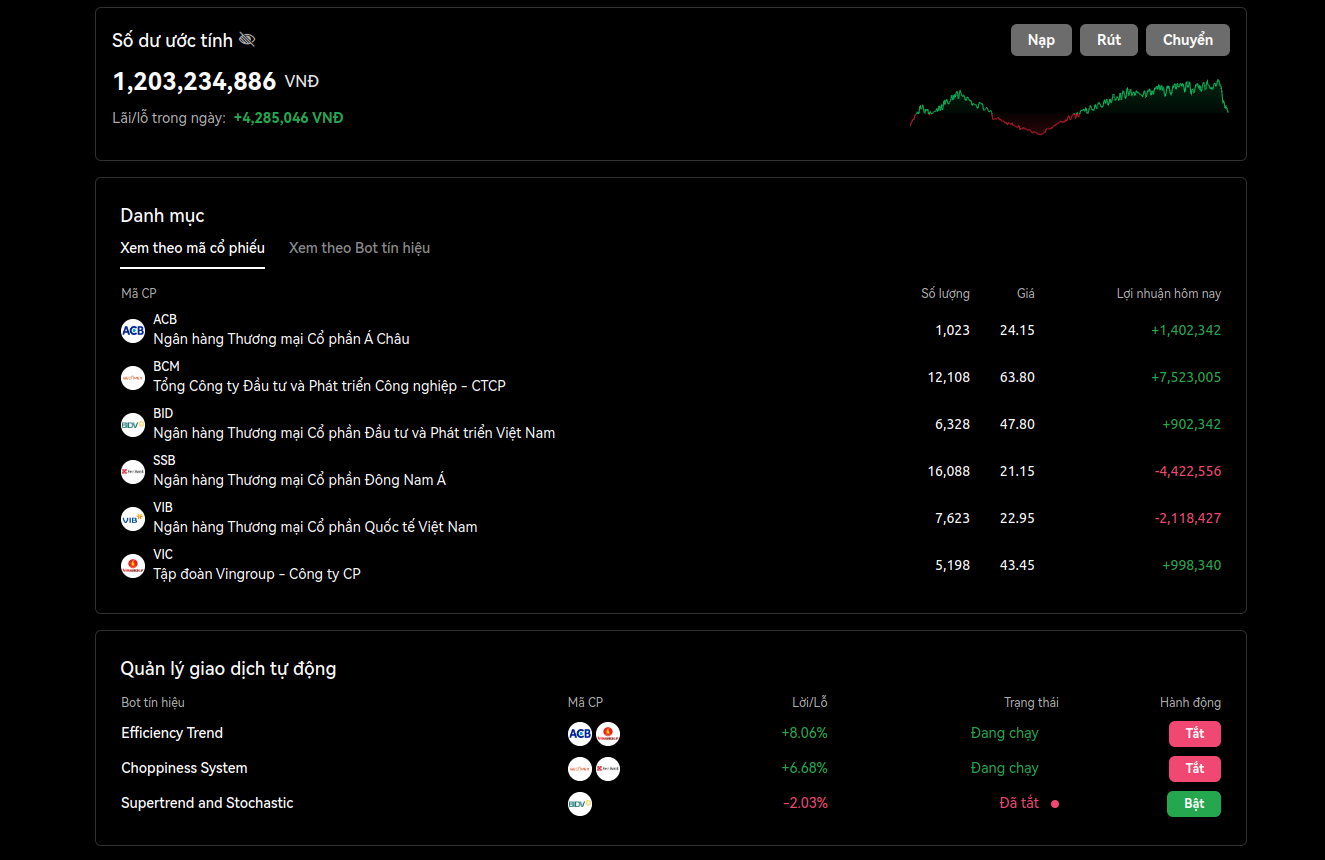The image size is (1325, 860).
Task: Click daily profit +4,285,046 VNĐ
Action: (288, 118)
